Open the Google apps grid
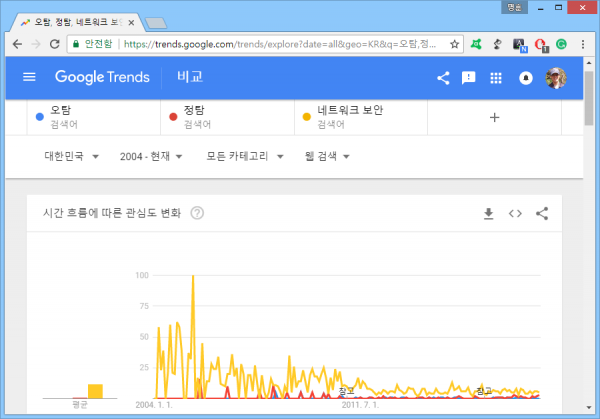 pos(496,78)
